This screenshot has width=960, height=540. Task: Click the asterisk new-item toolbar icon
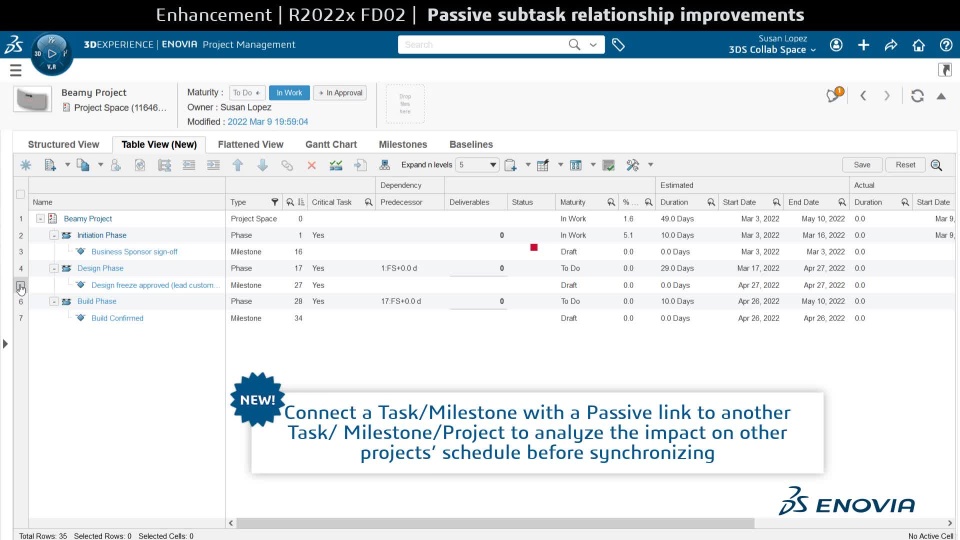(x=26, y=165)
